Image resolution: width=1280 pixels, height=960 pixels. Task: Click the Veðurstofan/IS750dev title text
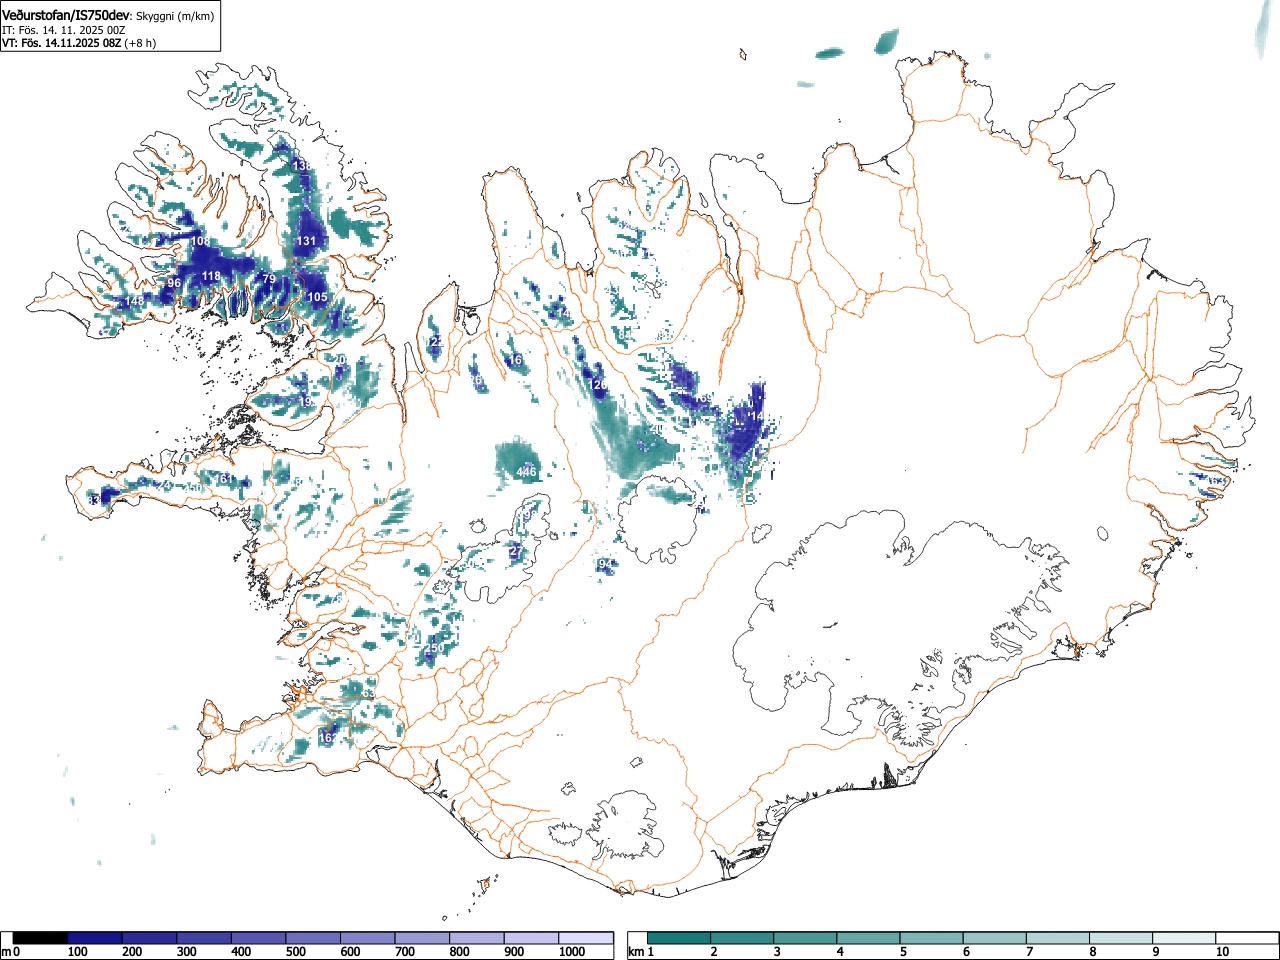pos(66,15)
